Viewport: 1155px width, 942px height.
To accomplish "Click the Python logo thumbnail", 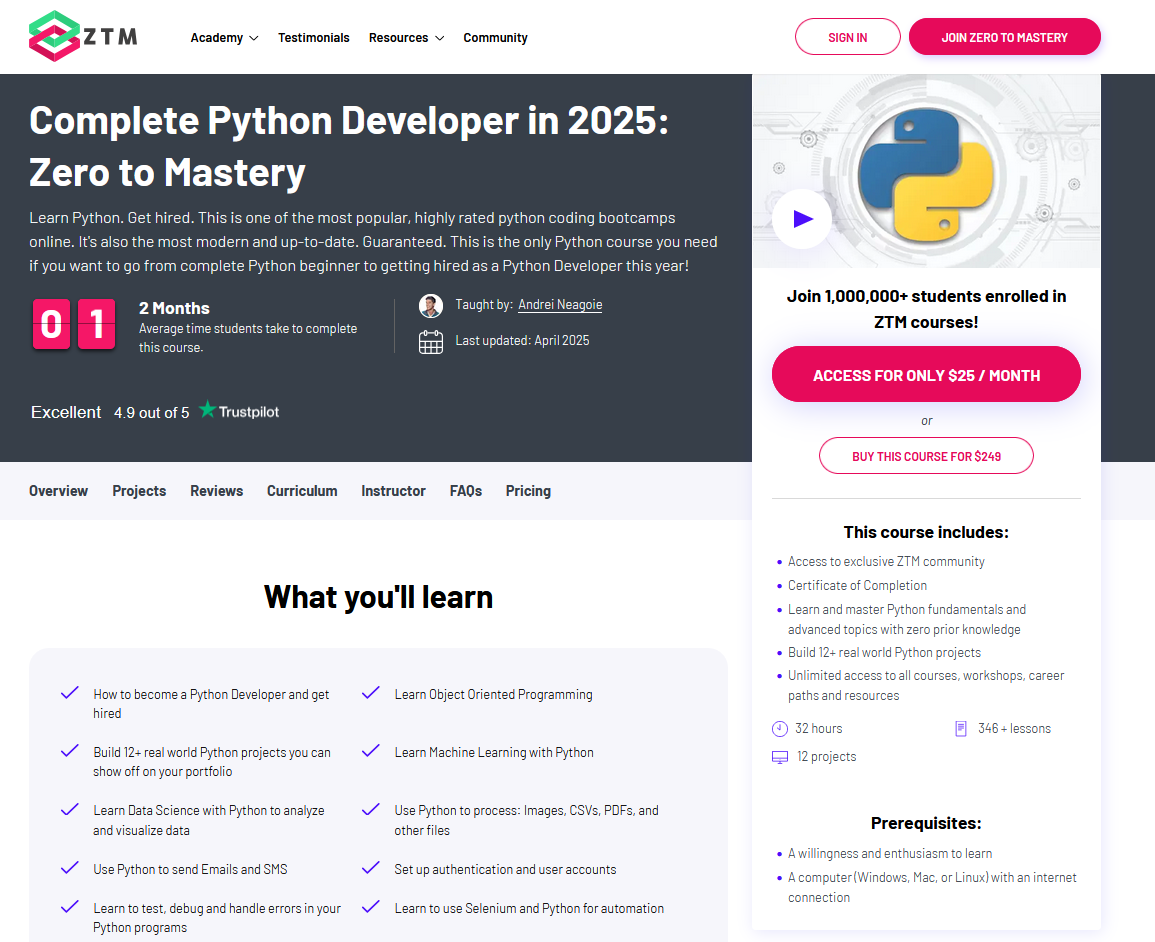I will coord(926,176).
